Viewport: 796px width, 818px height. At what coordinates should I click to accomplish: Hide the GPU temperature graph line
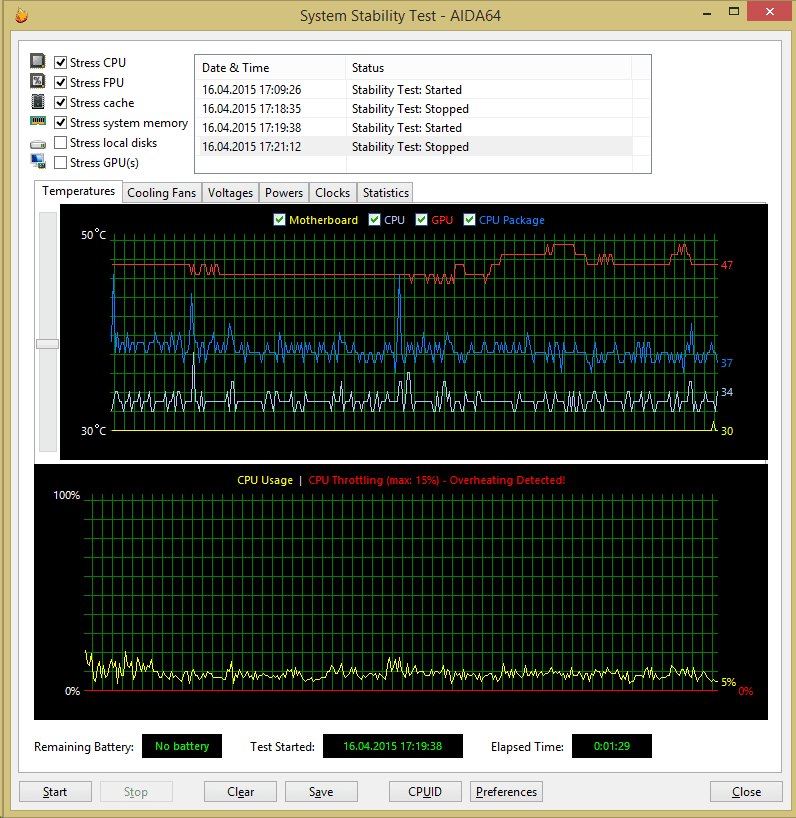[x=421, y=220]
